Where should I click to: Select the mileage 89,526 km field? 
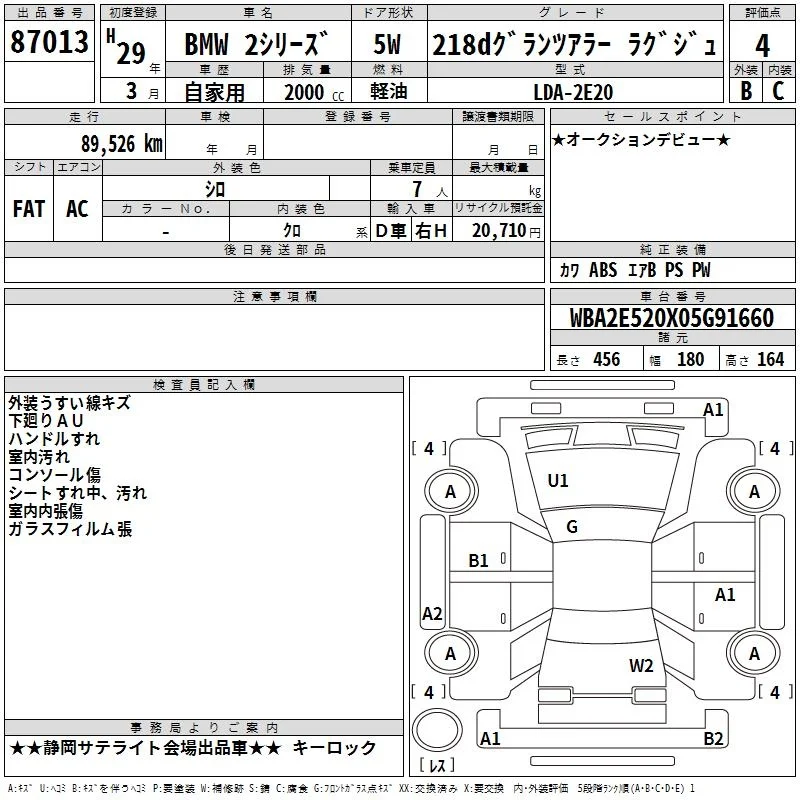85,143
